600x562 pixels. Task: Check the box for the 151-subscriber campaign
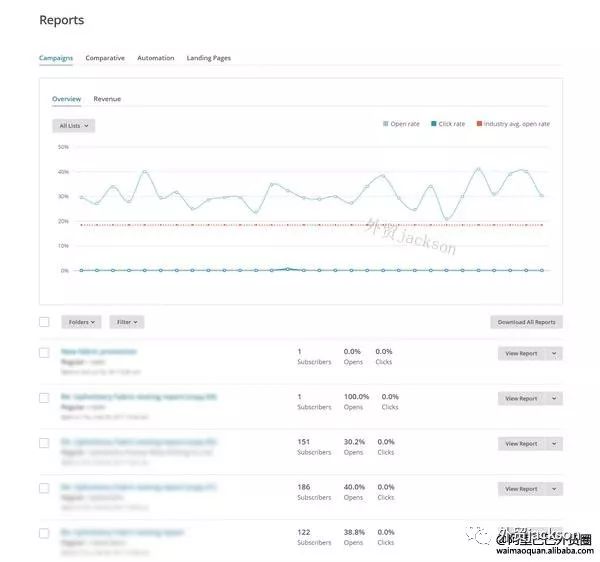pos(44,443)
